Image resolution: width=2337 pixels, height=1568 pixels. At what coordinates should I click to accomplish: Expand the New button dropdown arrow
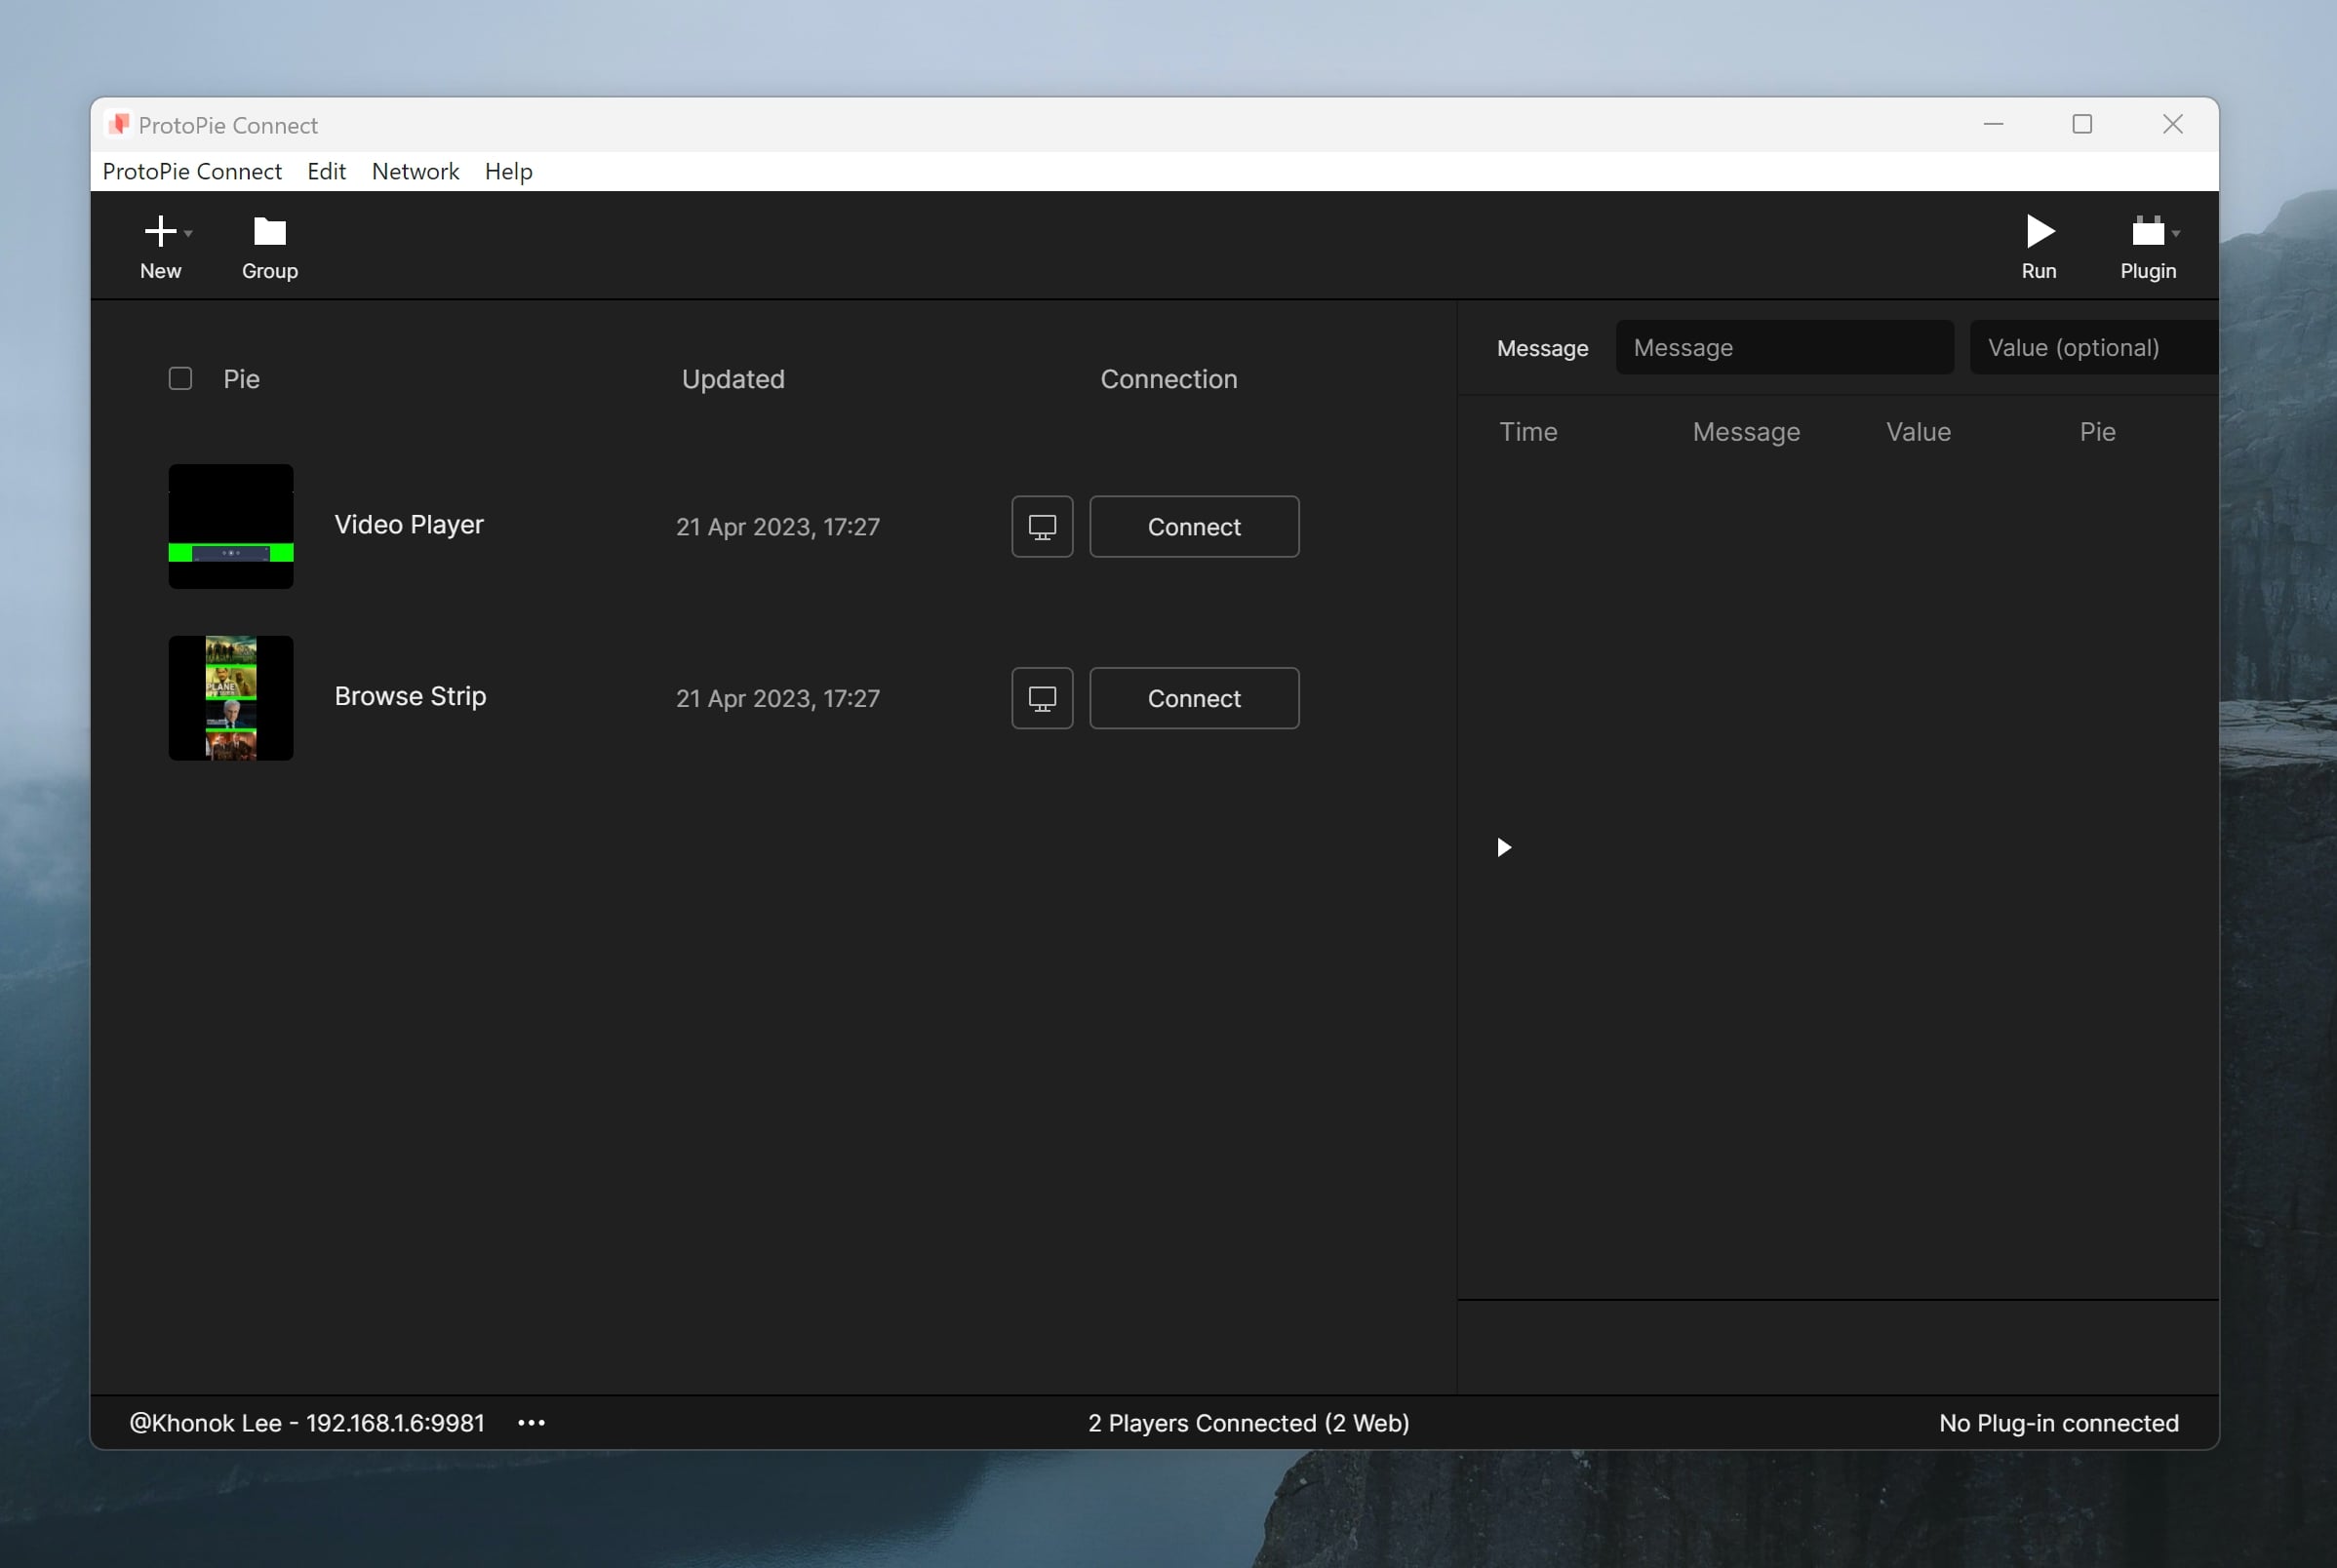(x=186, y=233)
